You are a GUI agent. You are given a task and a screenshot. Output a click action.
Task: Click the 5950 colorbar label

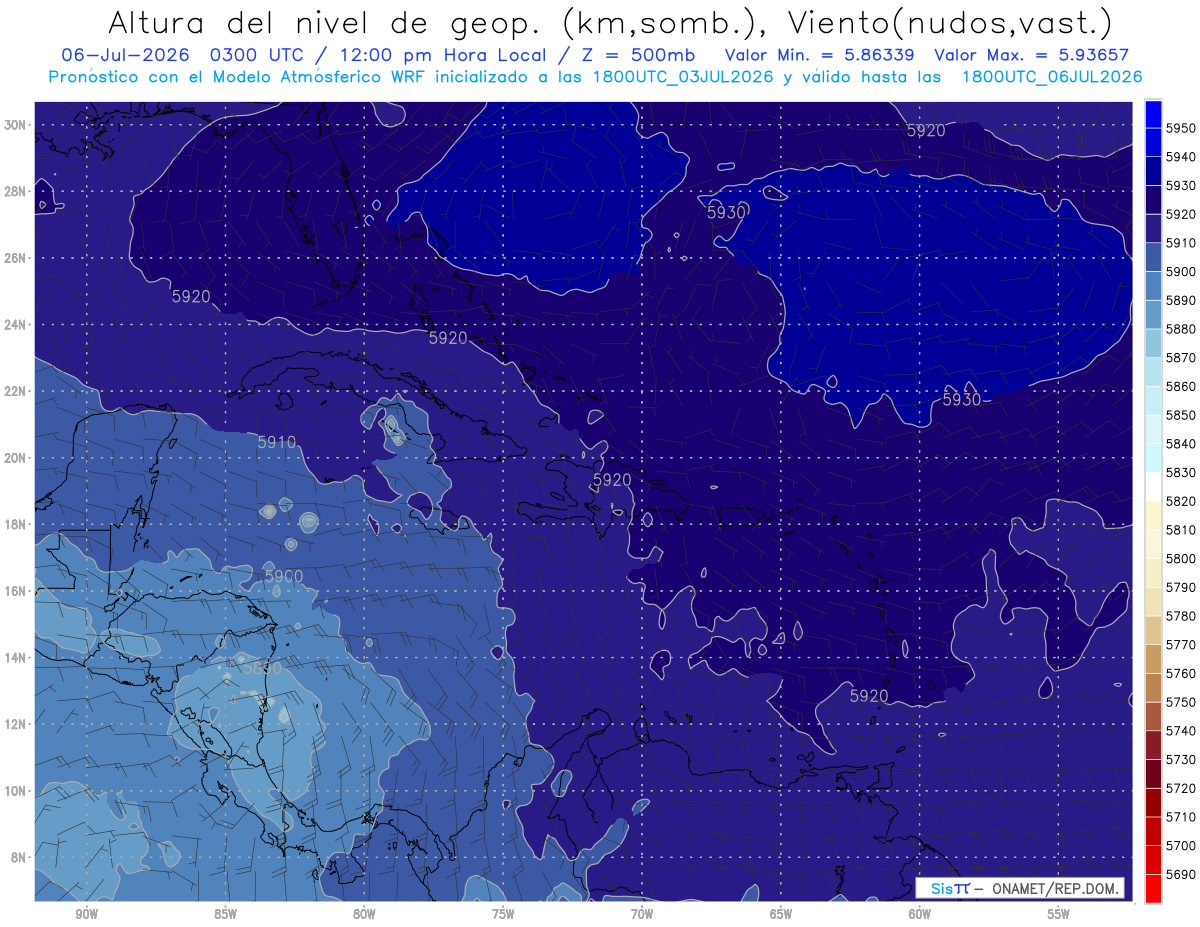click(1180, 128)
